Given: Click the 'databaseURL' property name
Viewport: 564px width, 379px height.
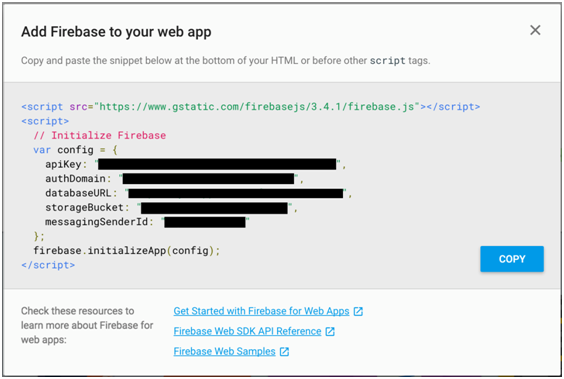Looking at the screenshot, I should [78, 193].
